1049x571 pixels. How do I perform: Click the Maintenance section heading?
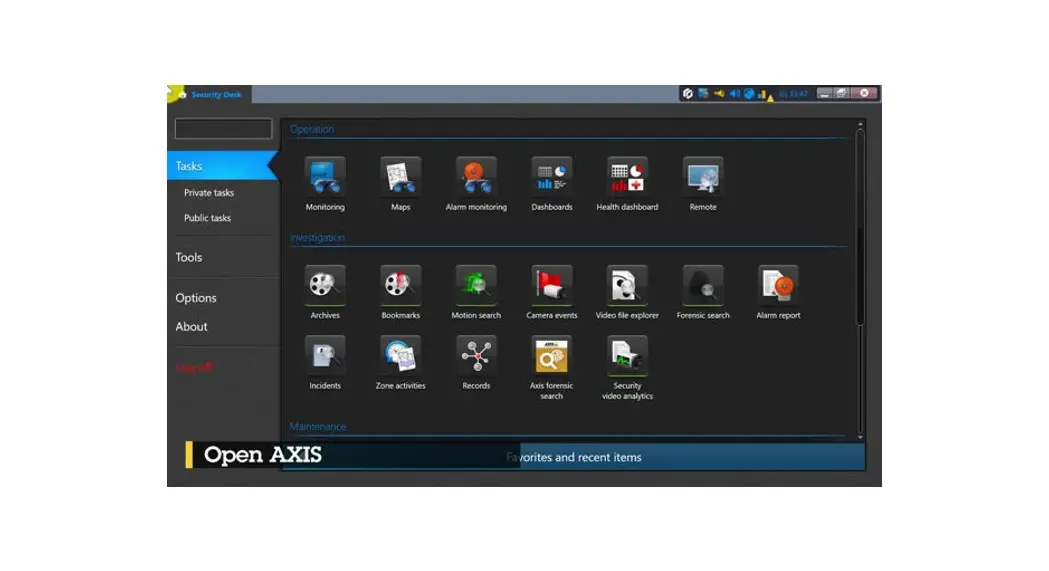coord(318,427)
